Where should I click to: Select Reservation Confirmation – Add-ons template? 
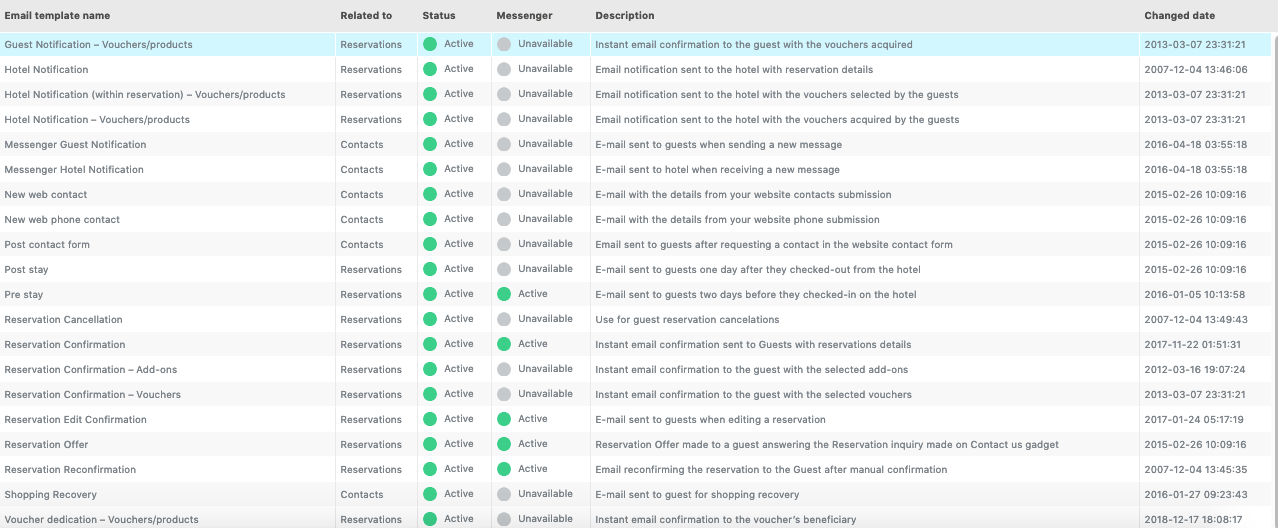point(90,369)
